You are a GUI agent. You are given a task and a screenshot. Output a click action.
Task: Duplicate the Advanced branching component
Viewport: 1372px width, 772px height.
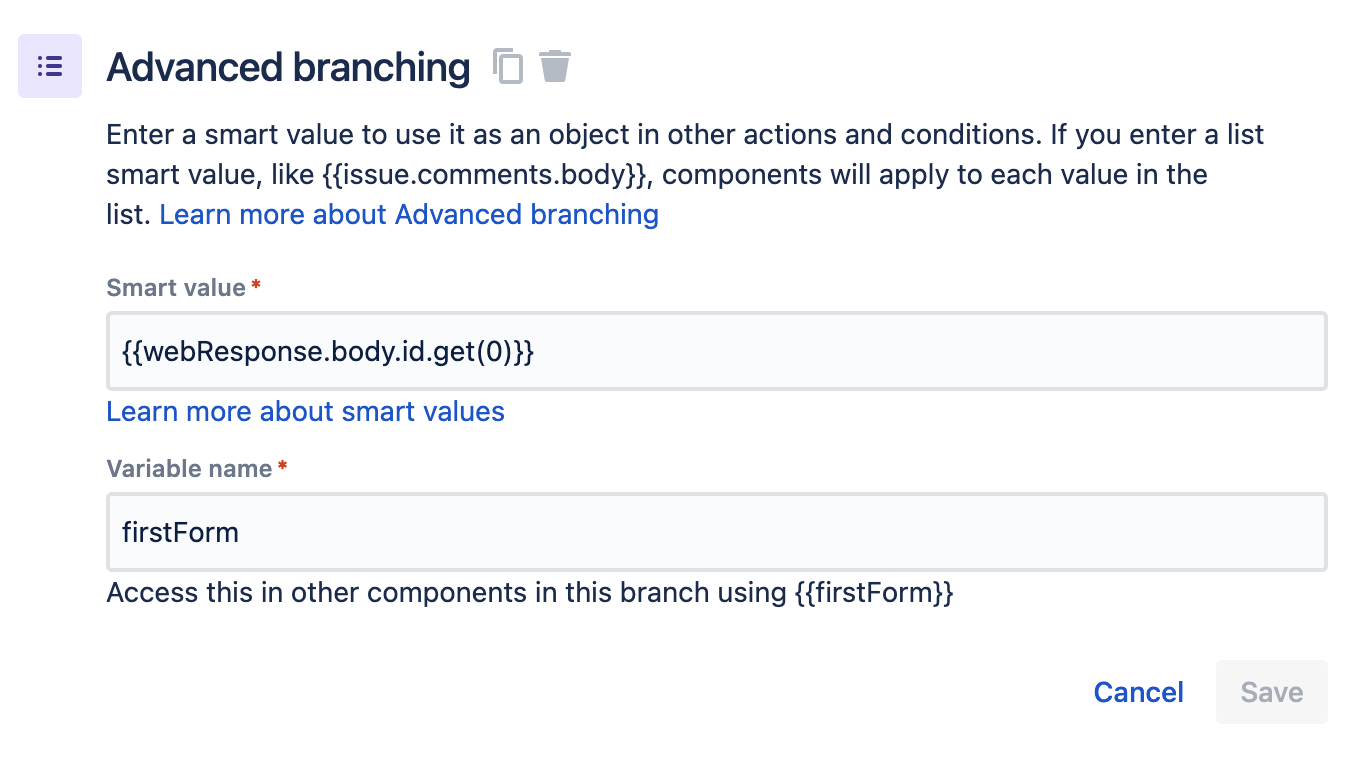click(509, 66)
